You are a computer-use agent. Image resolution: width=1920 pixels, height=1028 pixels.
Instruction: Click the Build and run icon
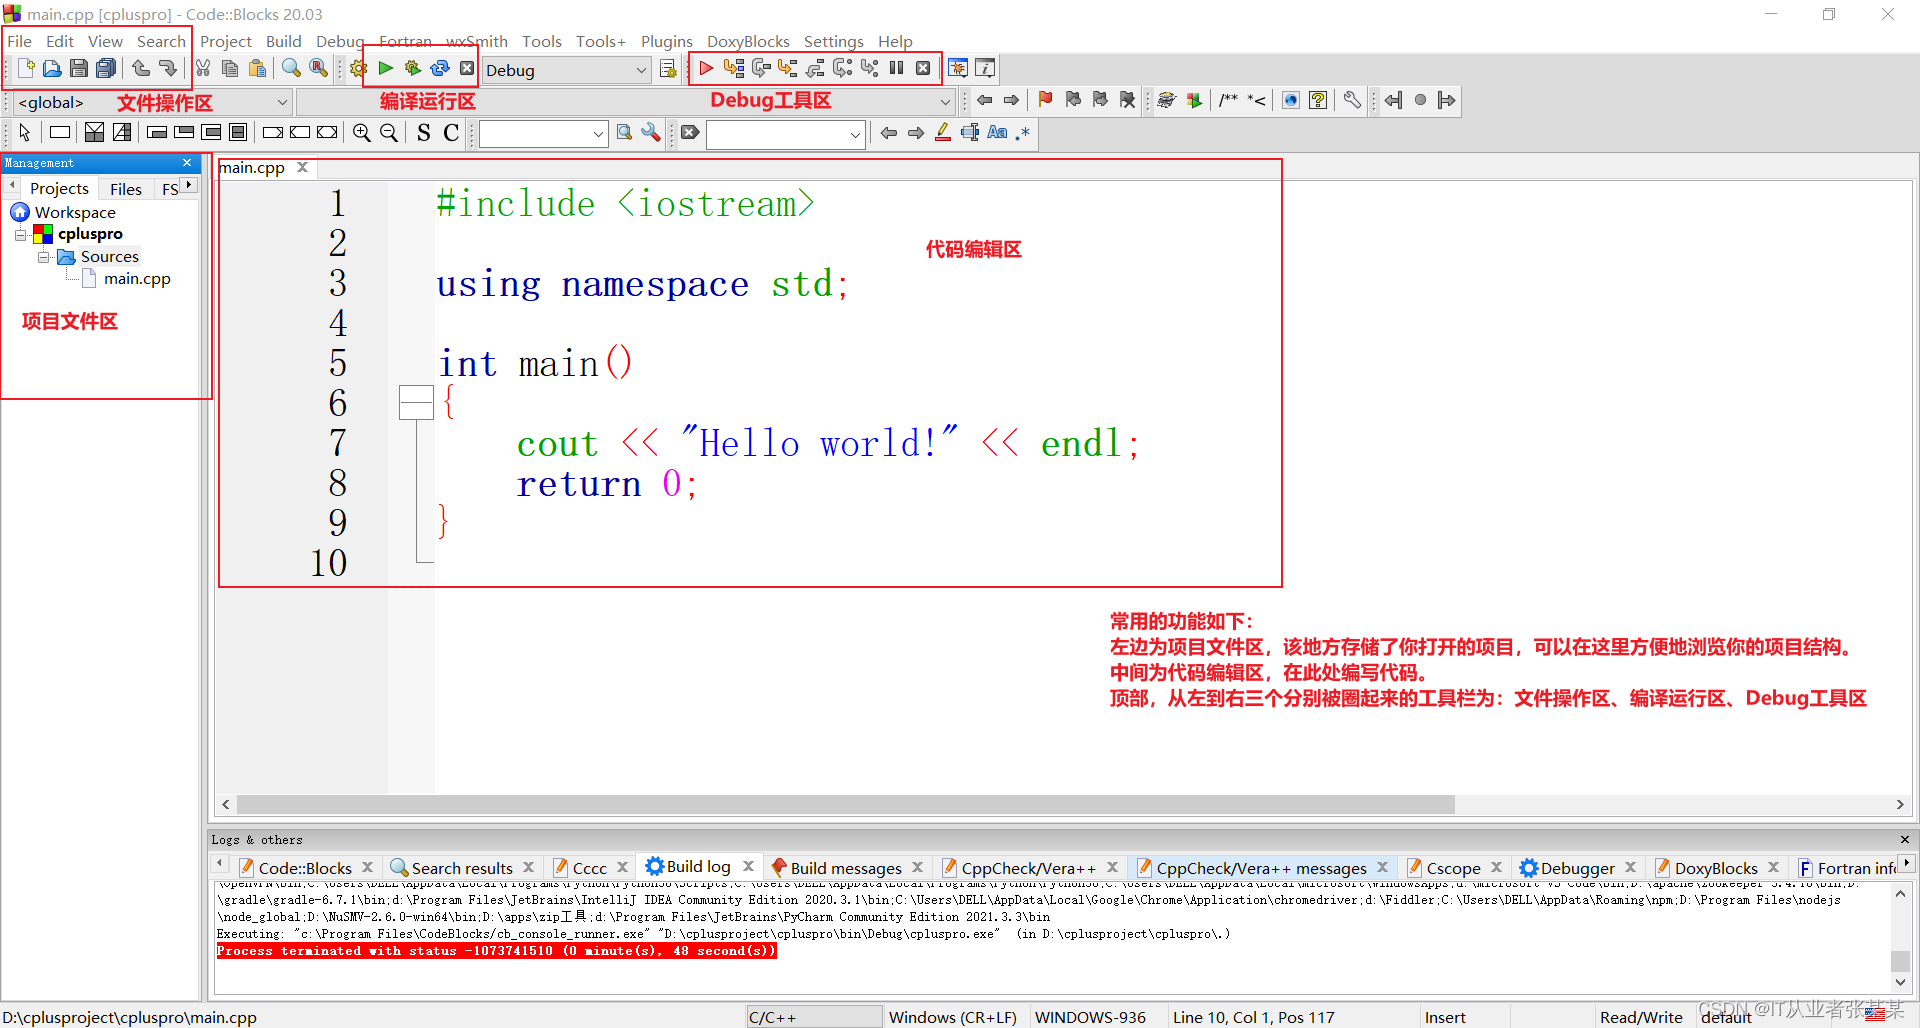pos(412,68)
